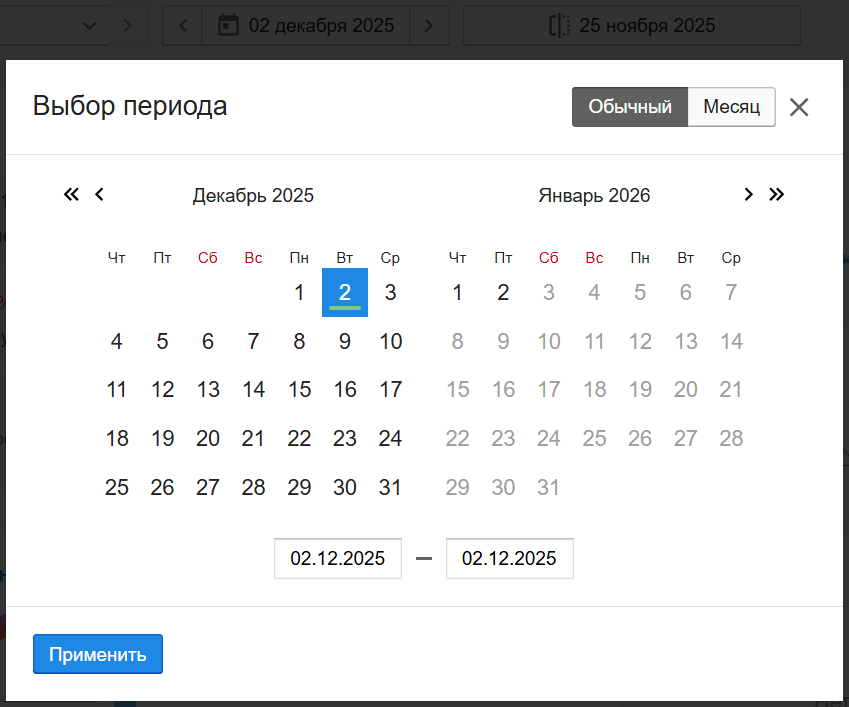Click Декабрь 2025 month header
This screenshot has height=707, width=849.
253,196
